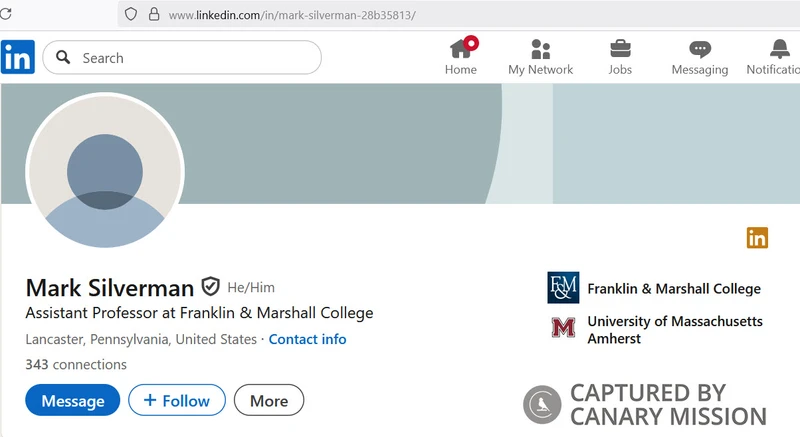Click the profile photo placeholder
Screen dimensions: 800x437
click(x=105, y=170)
